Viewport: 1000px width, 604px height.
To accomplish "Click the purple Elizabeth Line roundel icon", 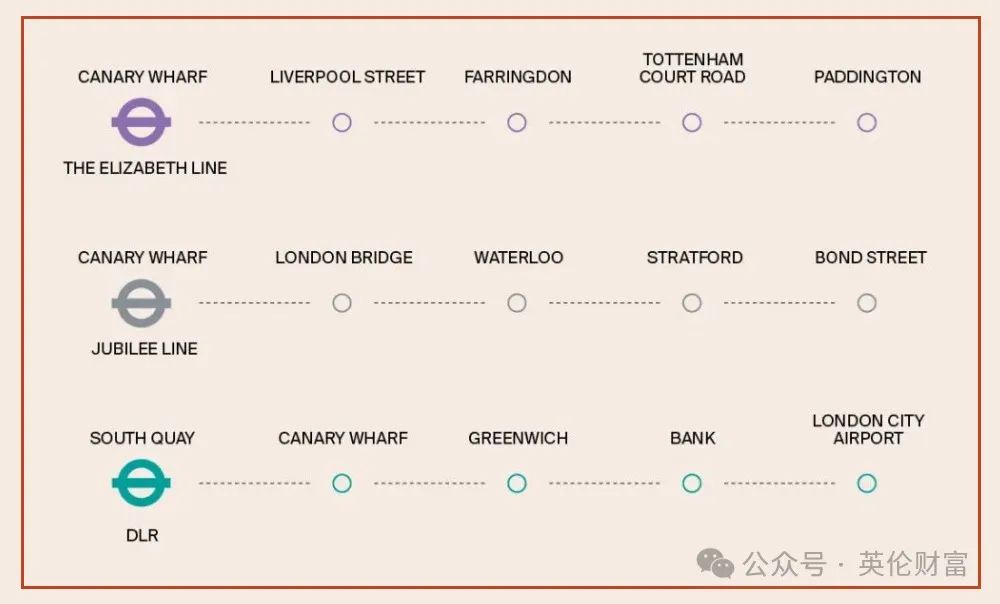I will [142, 122].
